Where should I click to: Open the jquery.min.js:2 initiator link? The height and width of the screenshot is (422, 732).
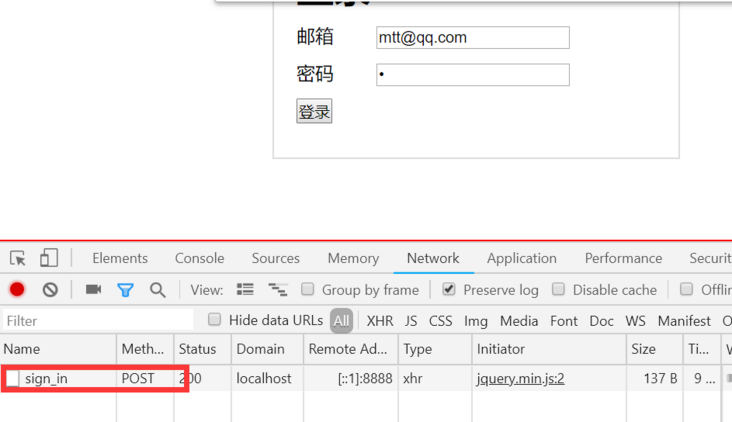click(521, 378)
